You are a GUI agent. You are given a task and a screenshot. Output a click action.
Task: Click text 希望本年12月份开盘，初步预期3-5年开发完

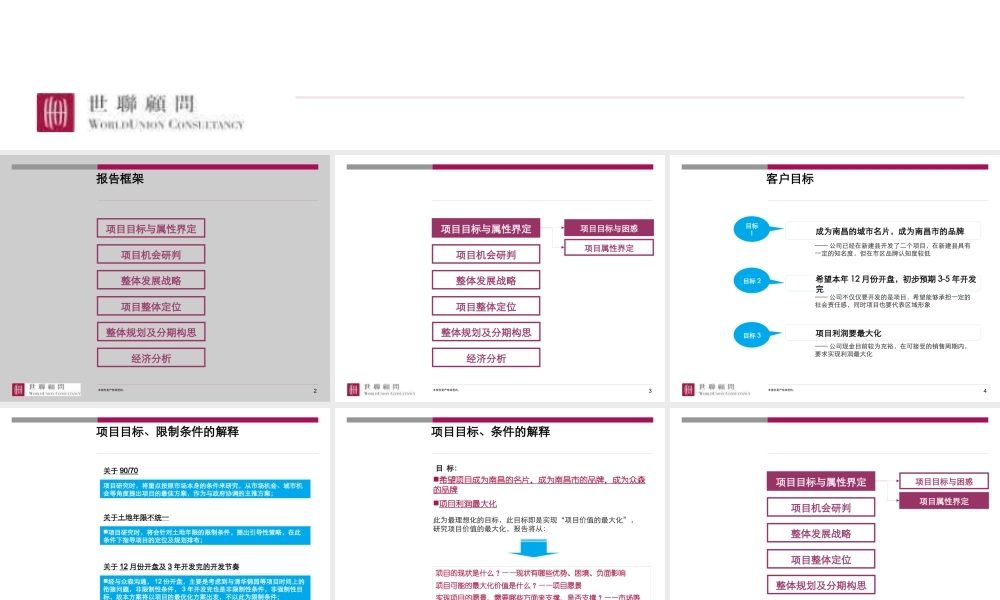895,284
